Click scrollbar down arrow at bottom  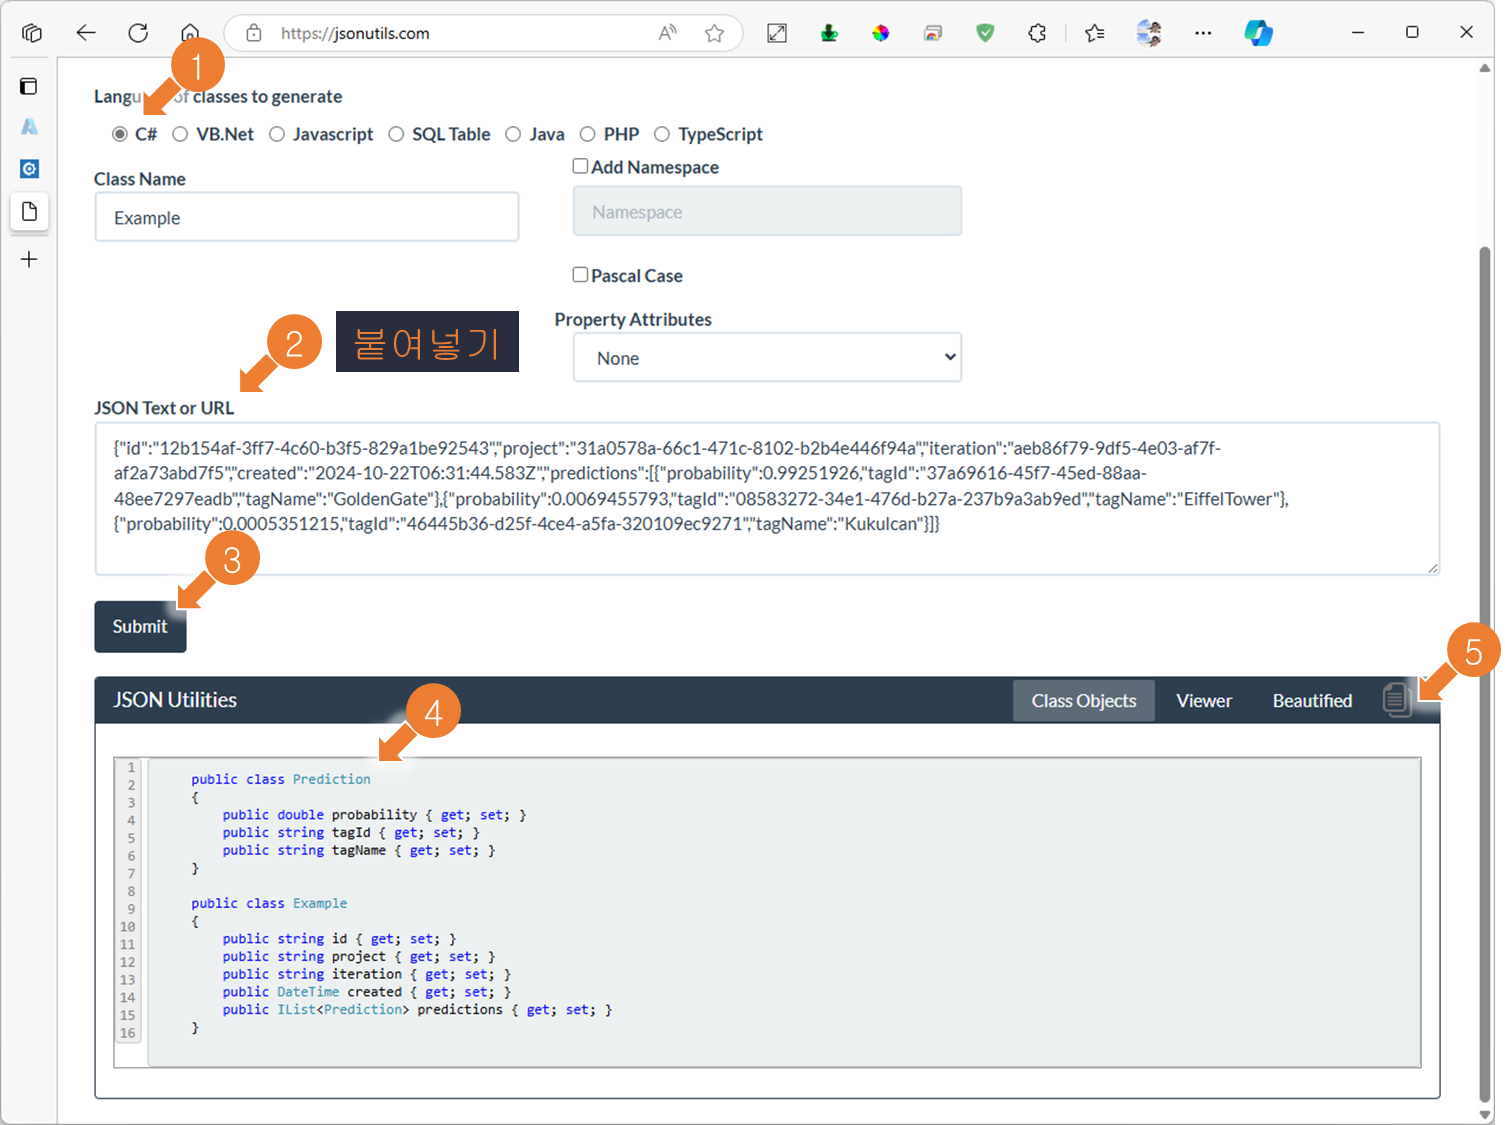[x=1485, y=1115]
